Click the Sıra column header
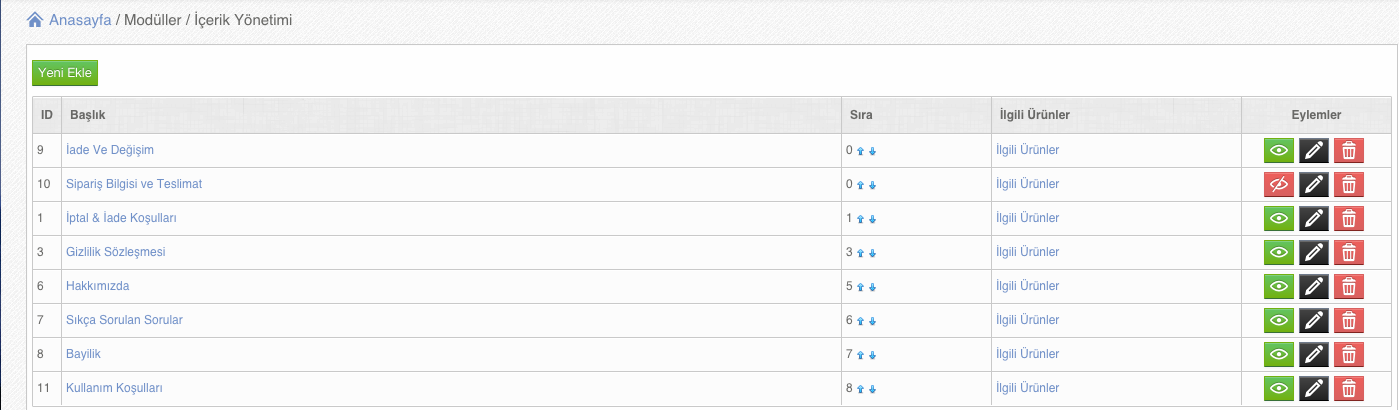1399x410 pixels. click(x=862, y=116)
